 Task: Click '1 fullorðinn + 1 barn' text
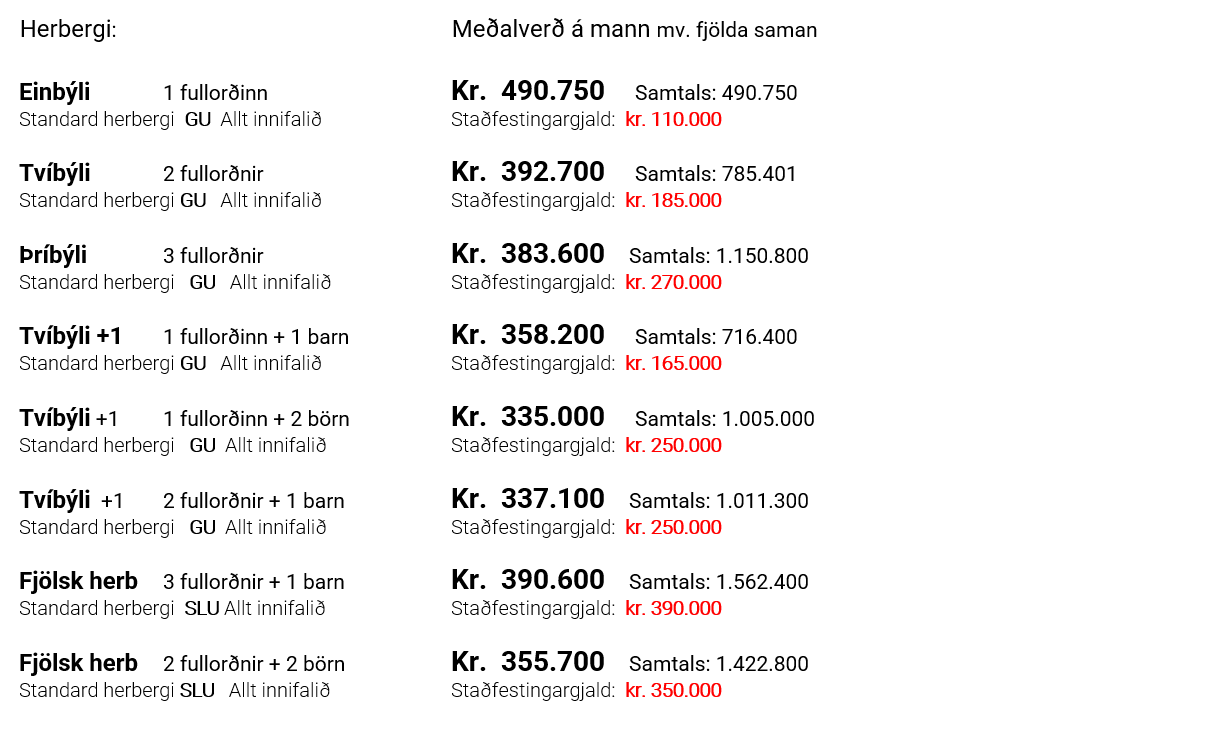[256, 337]
